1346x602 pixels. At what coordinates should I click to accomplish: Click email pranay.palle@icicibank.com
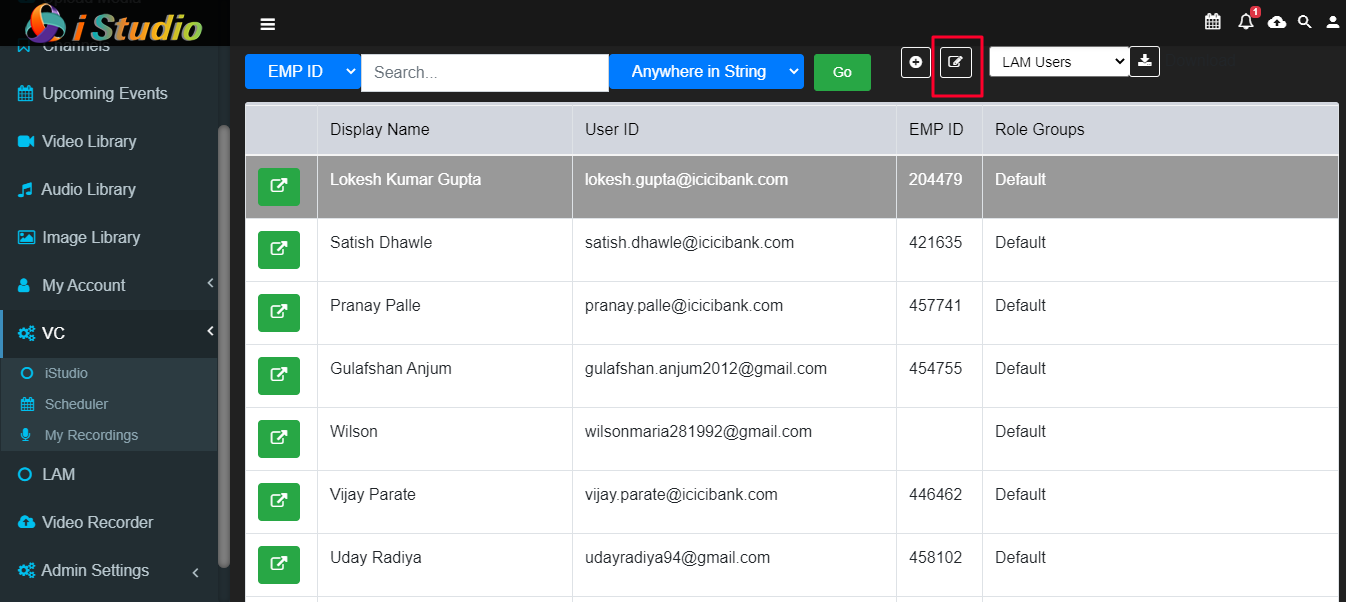coord(684,306)
